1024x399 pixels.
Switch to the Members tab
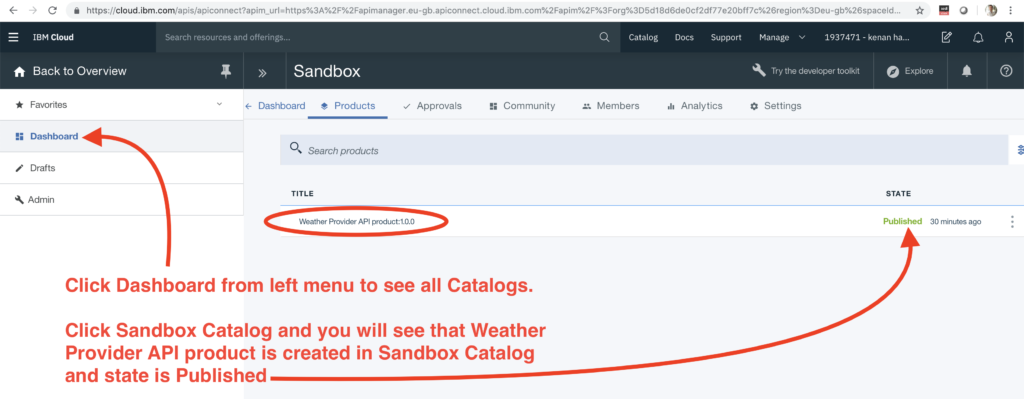[x=611, y=106]
